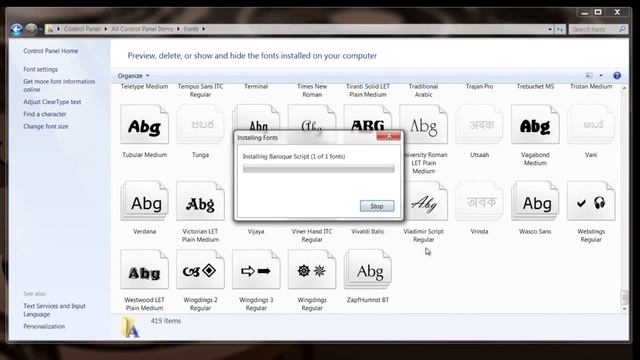Screen dimensions: 640x360
Task: Select the Victorian LET Plain Medium icon
Action: click(x=200, y=201)
